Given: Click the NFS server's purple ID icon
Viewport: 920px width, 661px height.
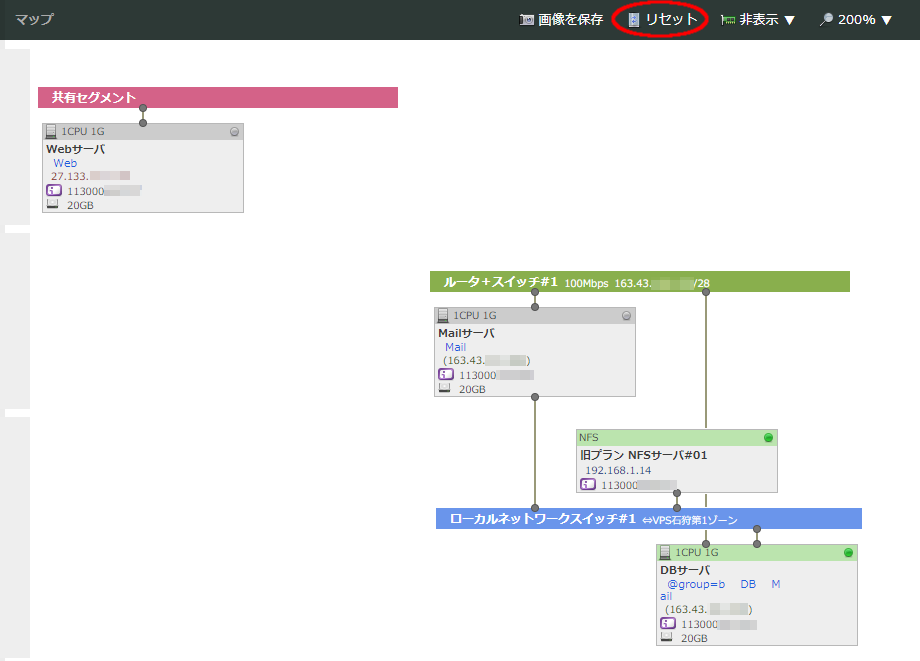Looking at the screenshot, I should pos(587,484).
